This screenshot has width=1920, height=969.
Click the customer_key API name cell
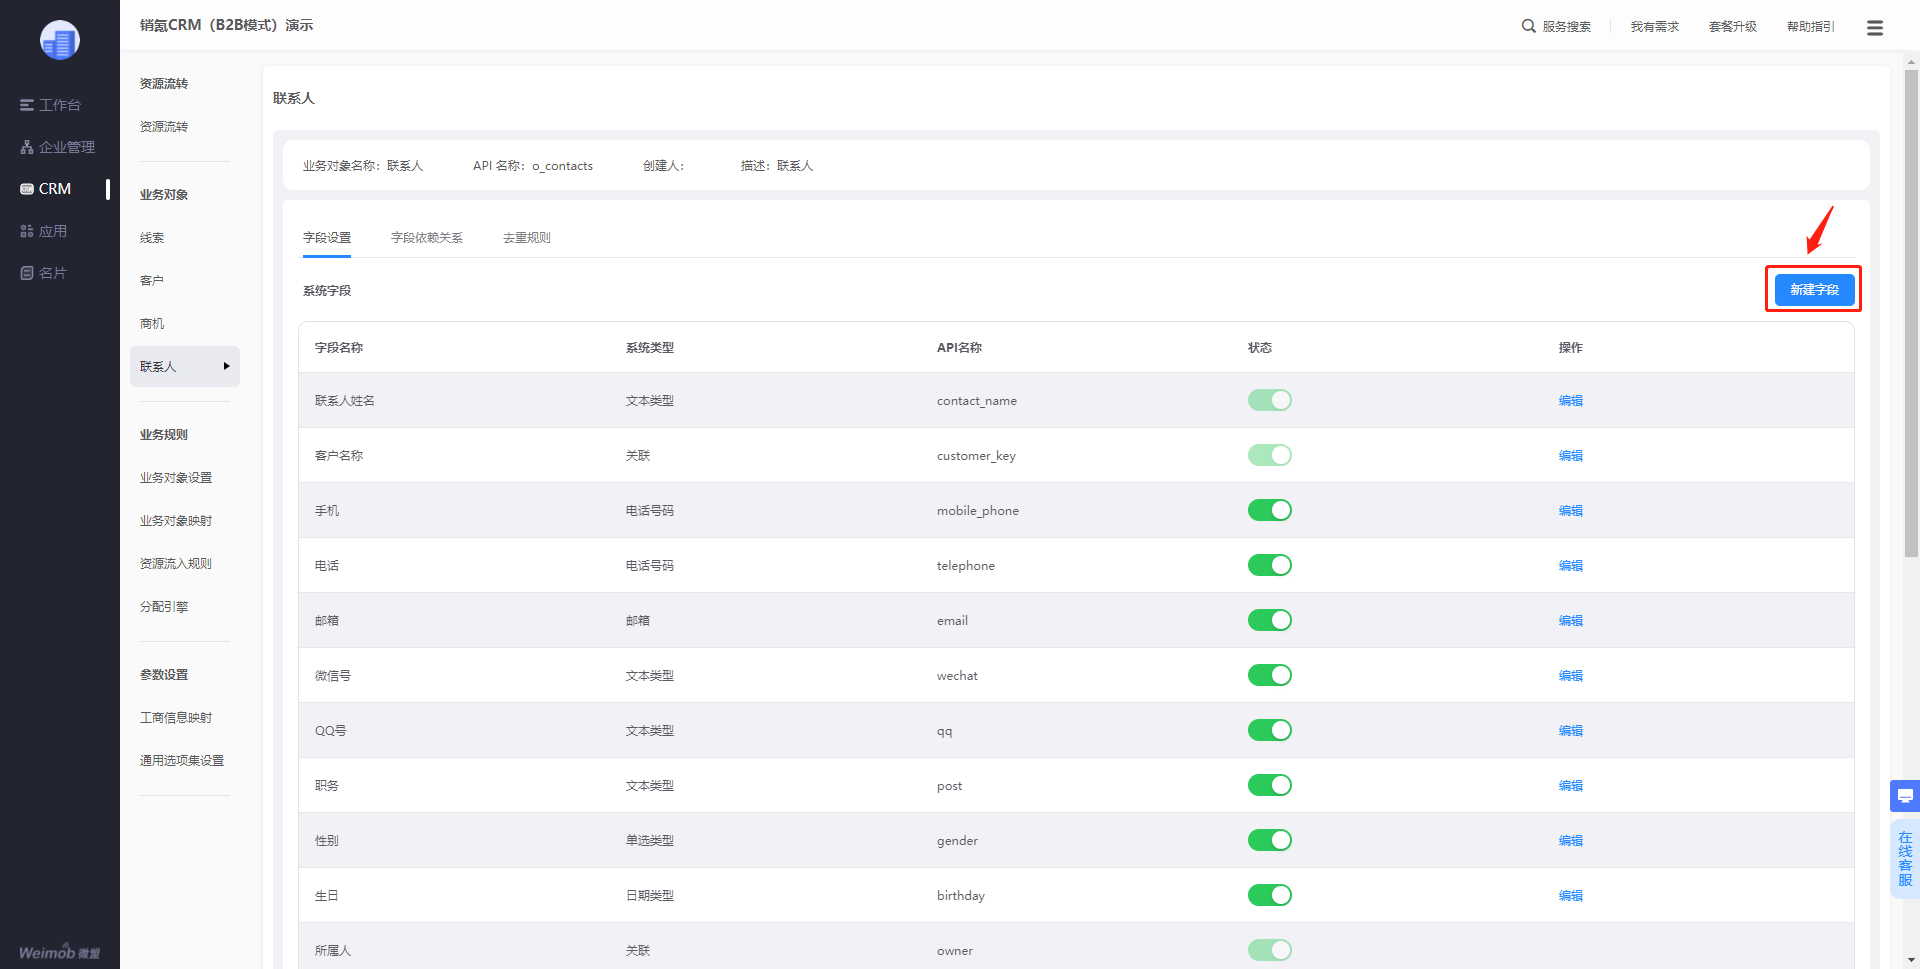976,456
